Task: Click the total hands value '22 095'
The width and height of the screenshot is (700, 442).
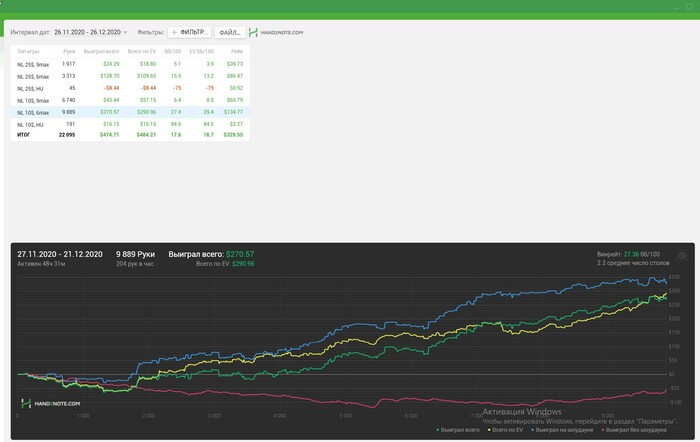Action: (x=67, y=134)
